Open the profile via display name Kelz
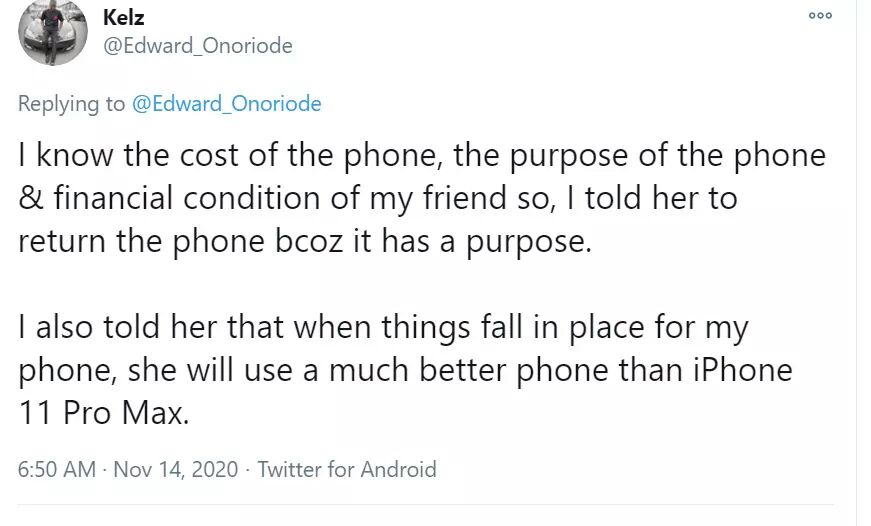Viewport: 871px width, 526px height. (124, 18)
